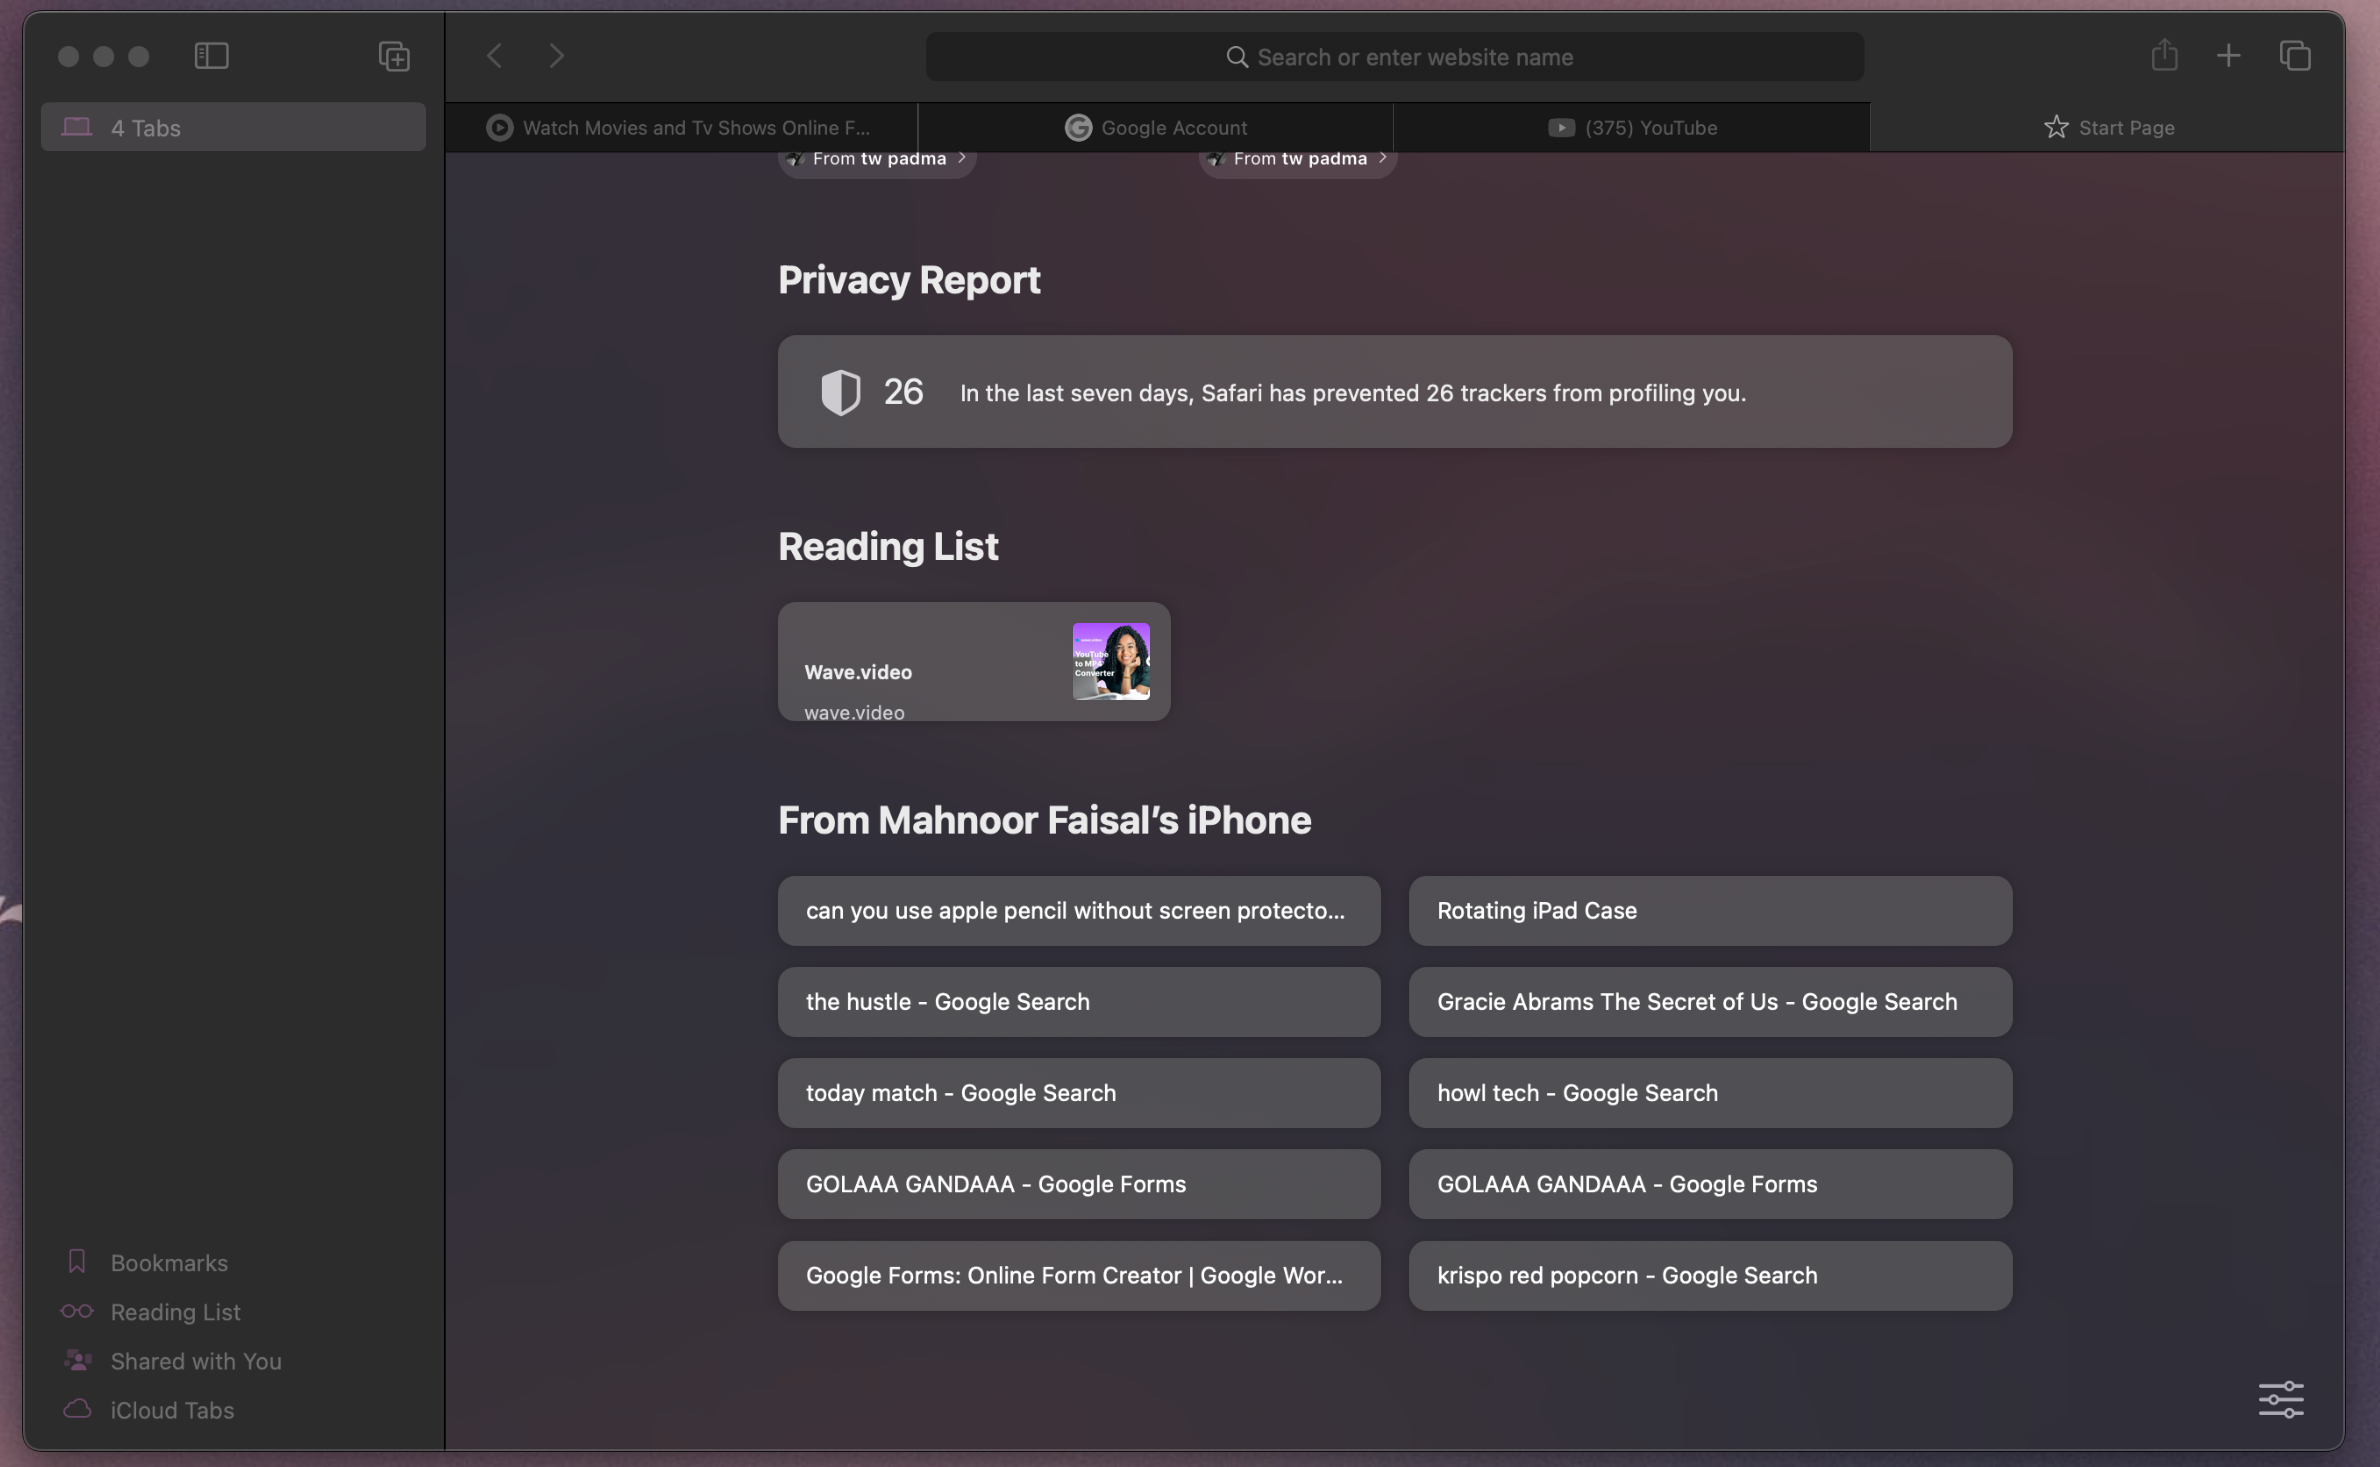Switch to the Watch Movies and Tv Shows tab

pos(681,127)
